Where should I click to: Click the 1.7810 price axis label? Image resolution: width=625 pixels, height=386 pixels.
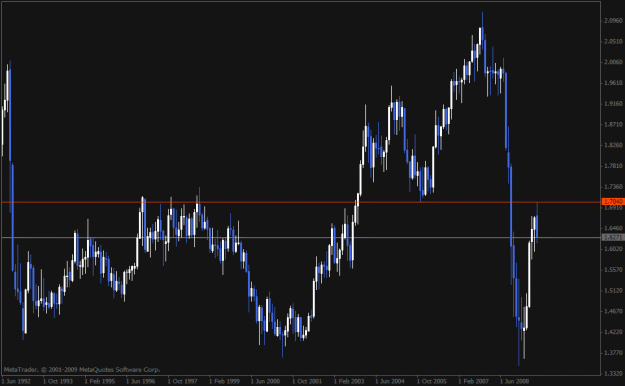point(613,166)
